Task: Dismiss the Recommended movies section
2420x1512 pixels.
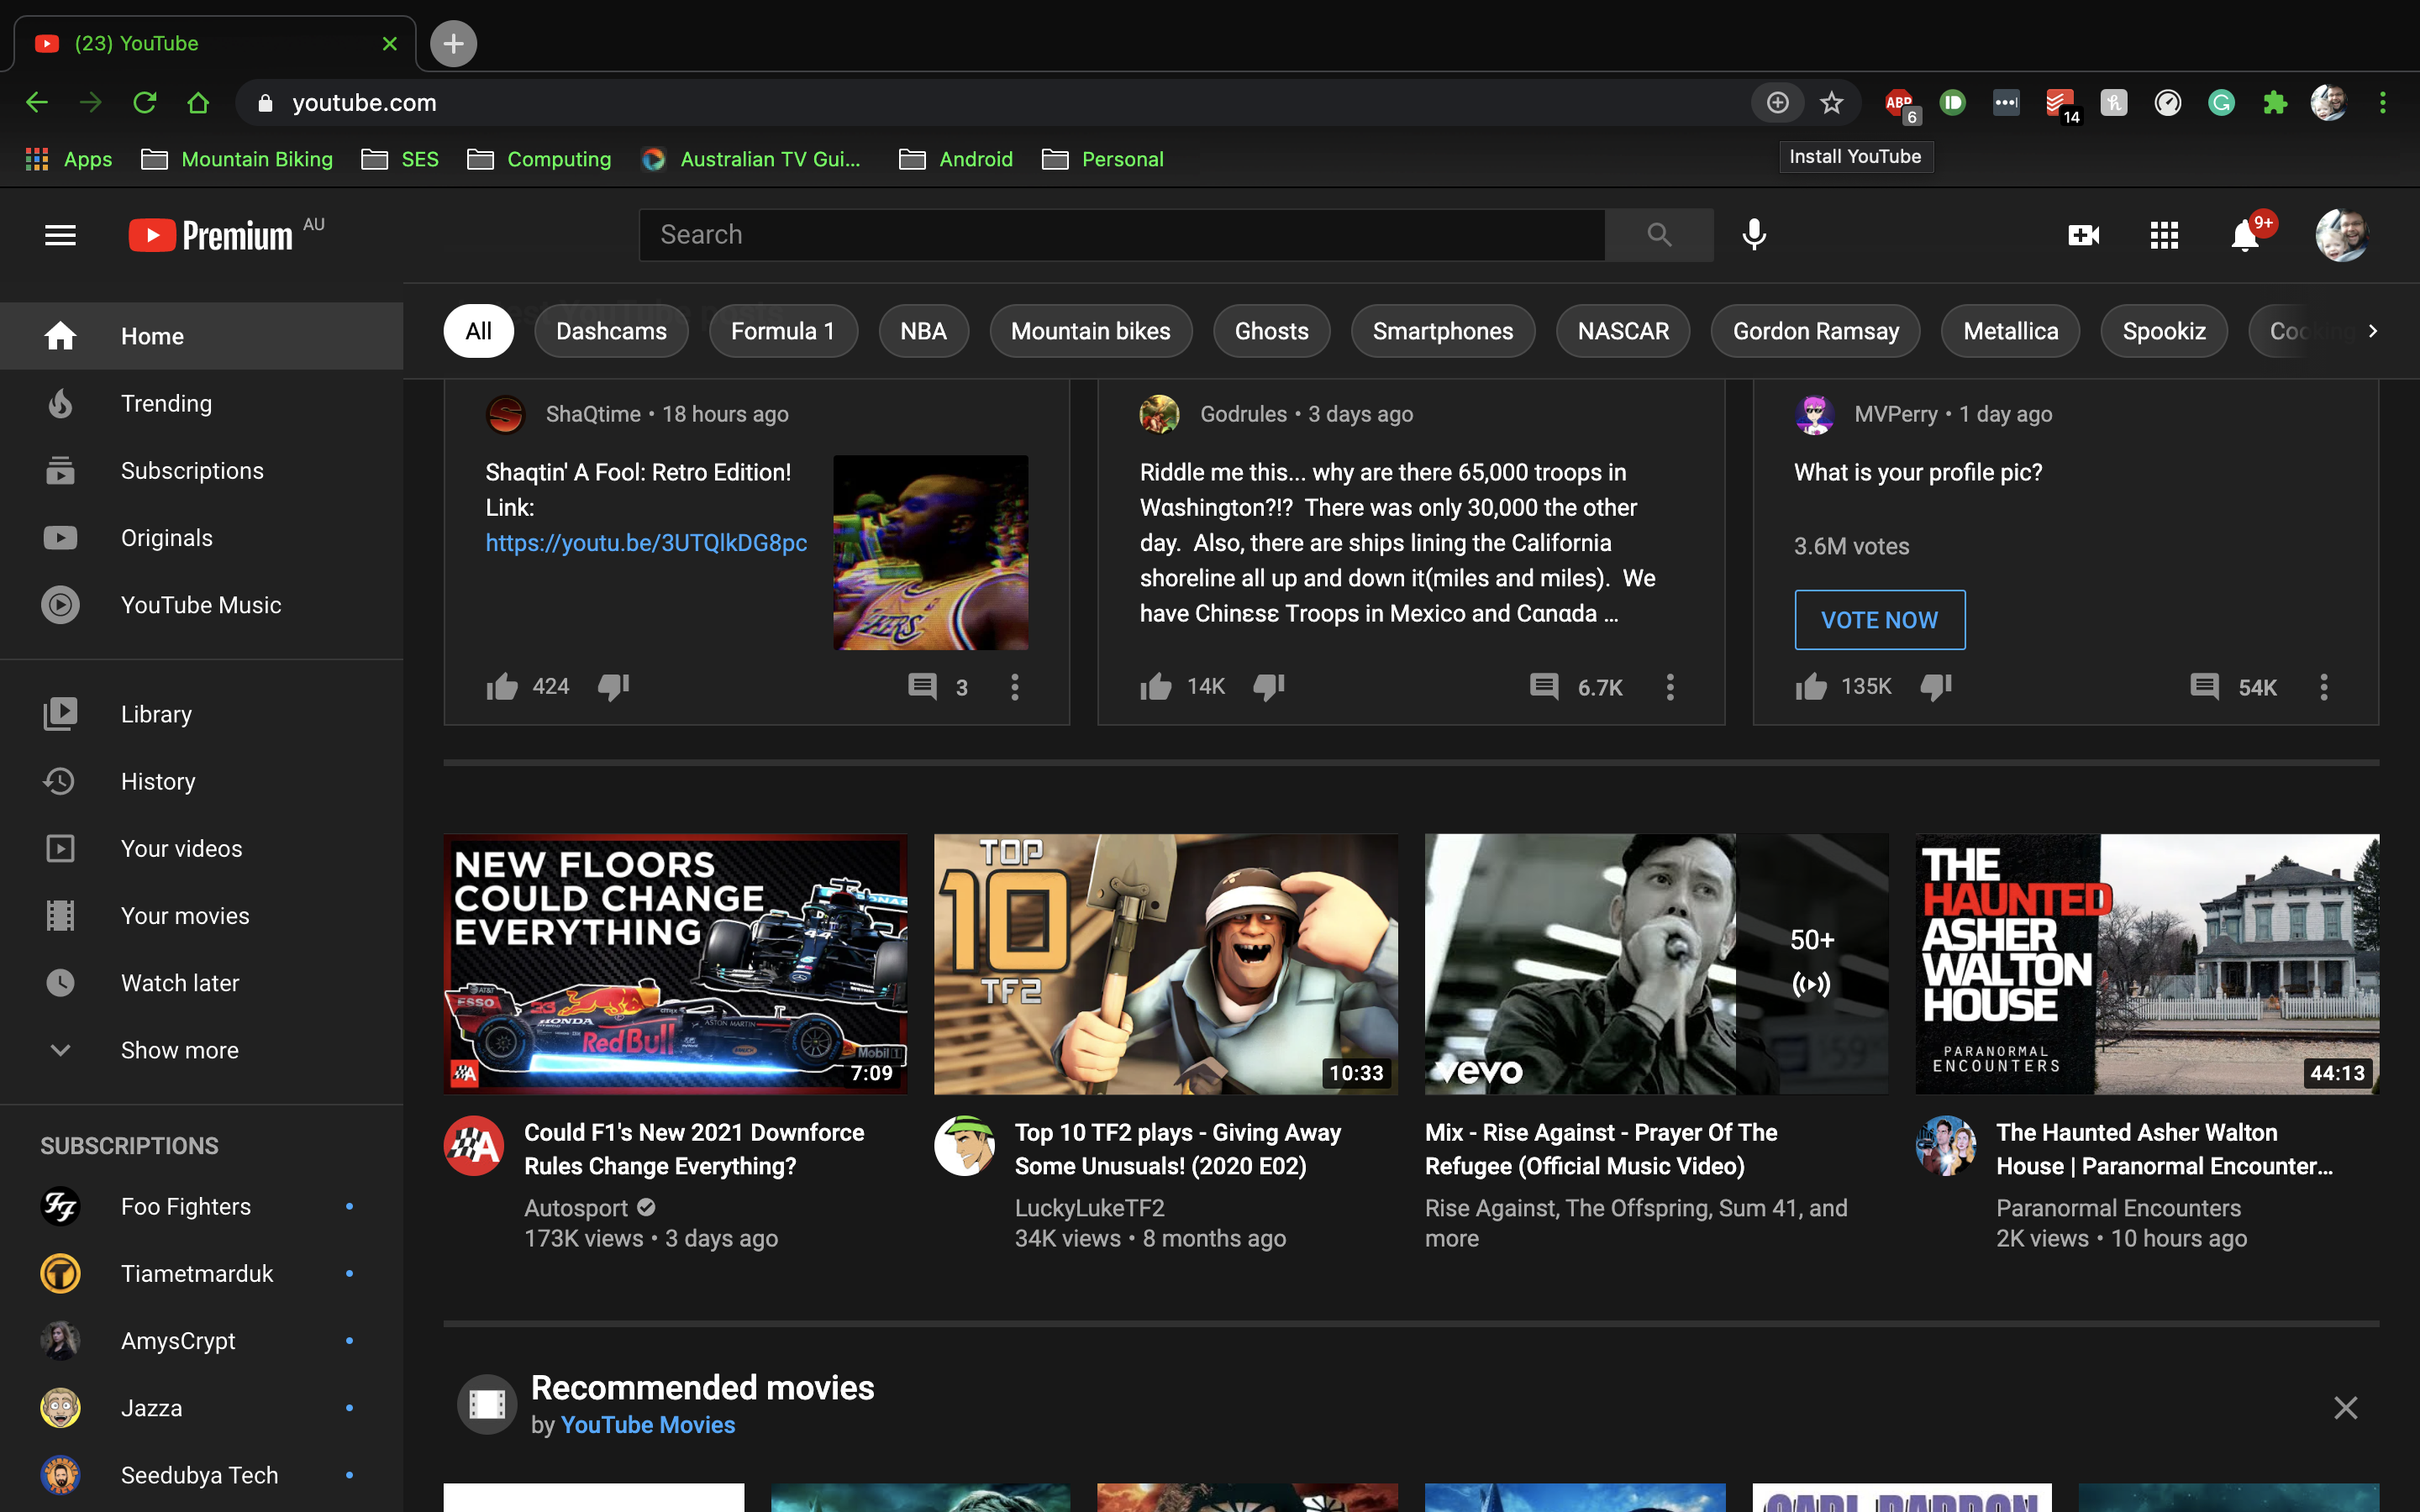Action: coord(2345,1408)
